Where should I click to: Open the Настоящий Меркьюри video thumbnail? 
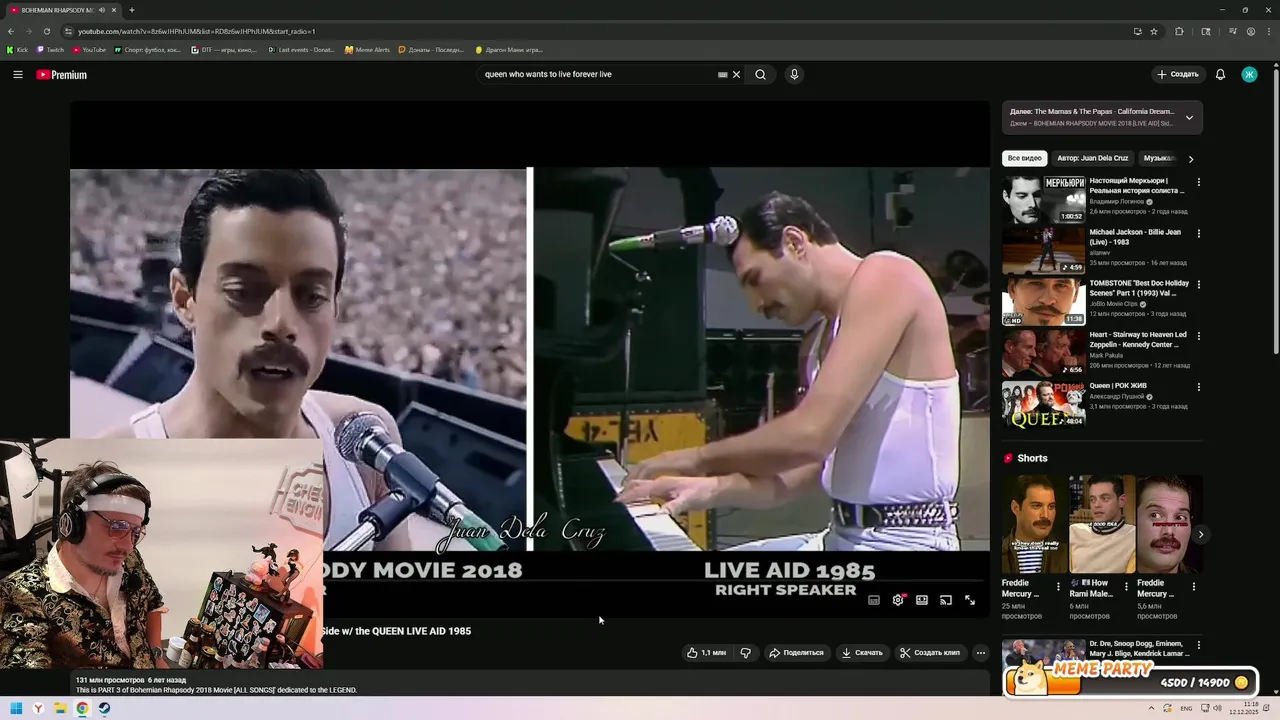[1043, 199]
